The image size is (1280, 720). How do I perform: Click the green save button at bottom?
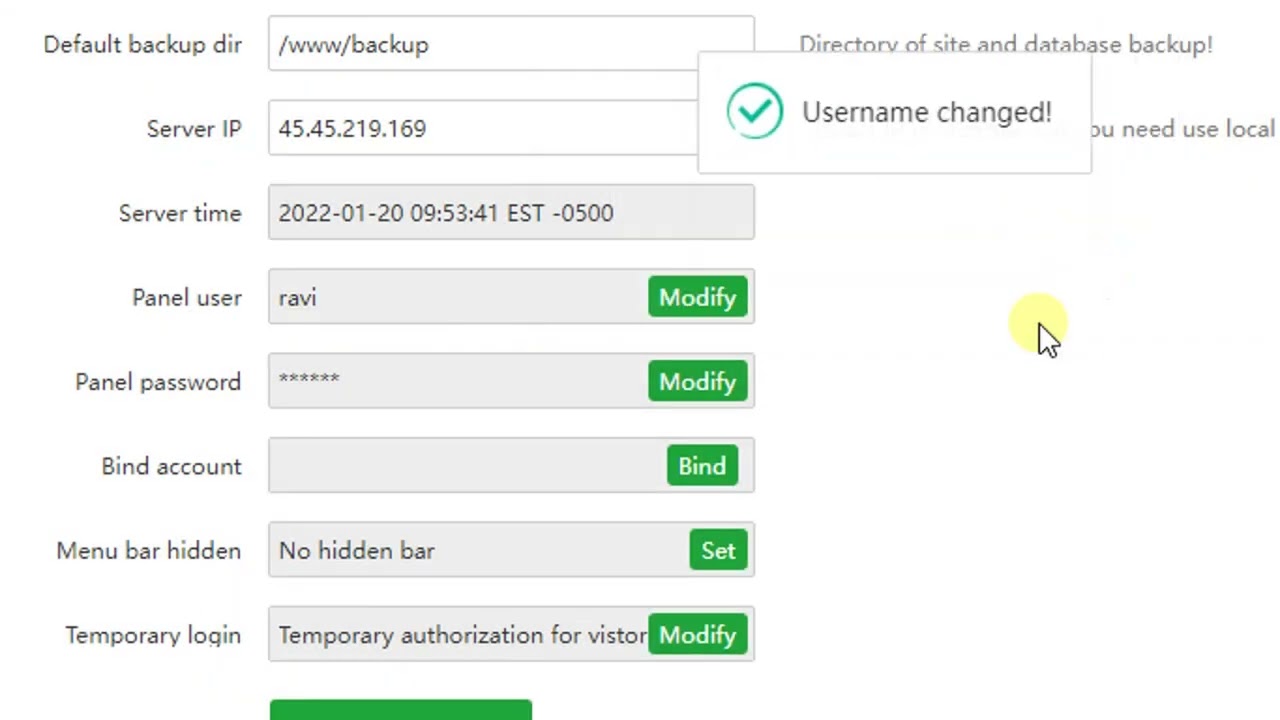click(400, 710)
